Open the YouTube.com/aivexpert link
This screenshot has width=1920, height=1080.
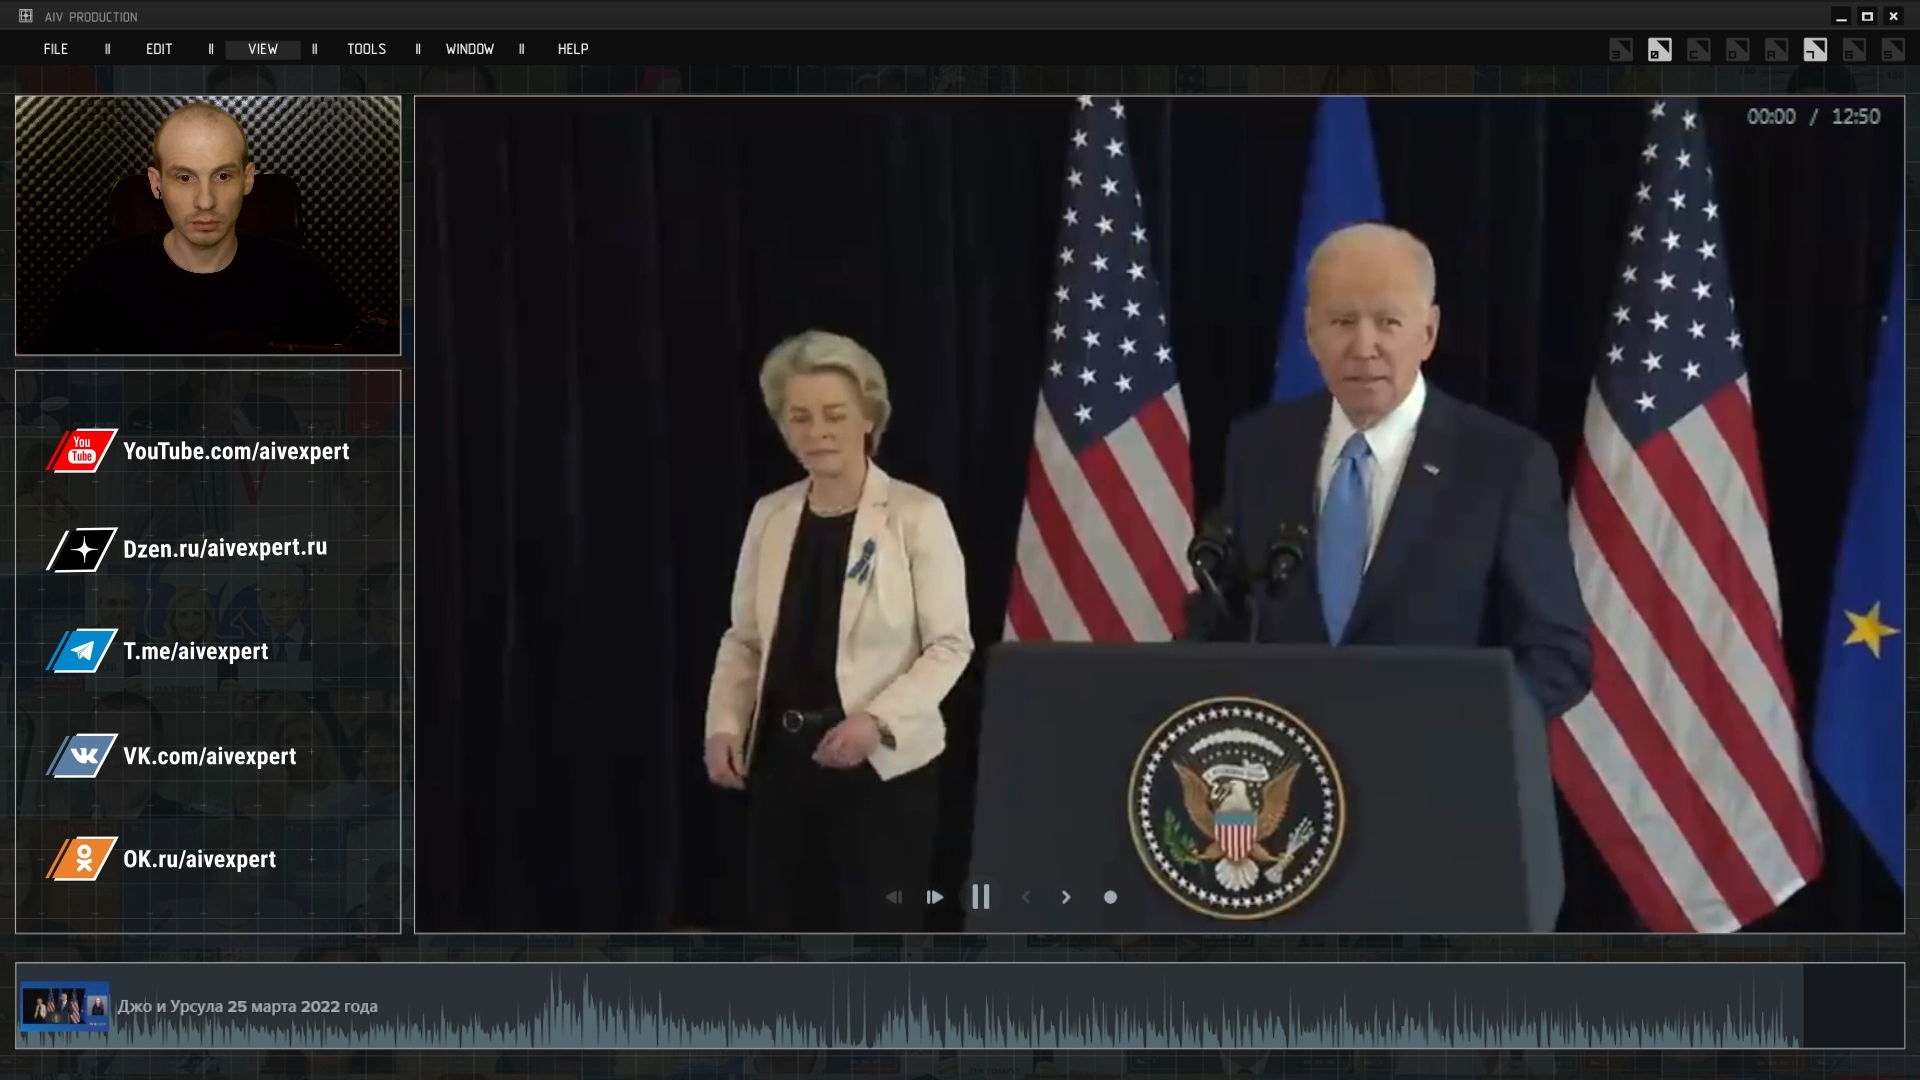236,451
